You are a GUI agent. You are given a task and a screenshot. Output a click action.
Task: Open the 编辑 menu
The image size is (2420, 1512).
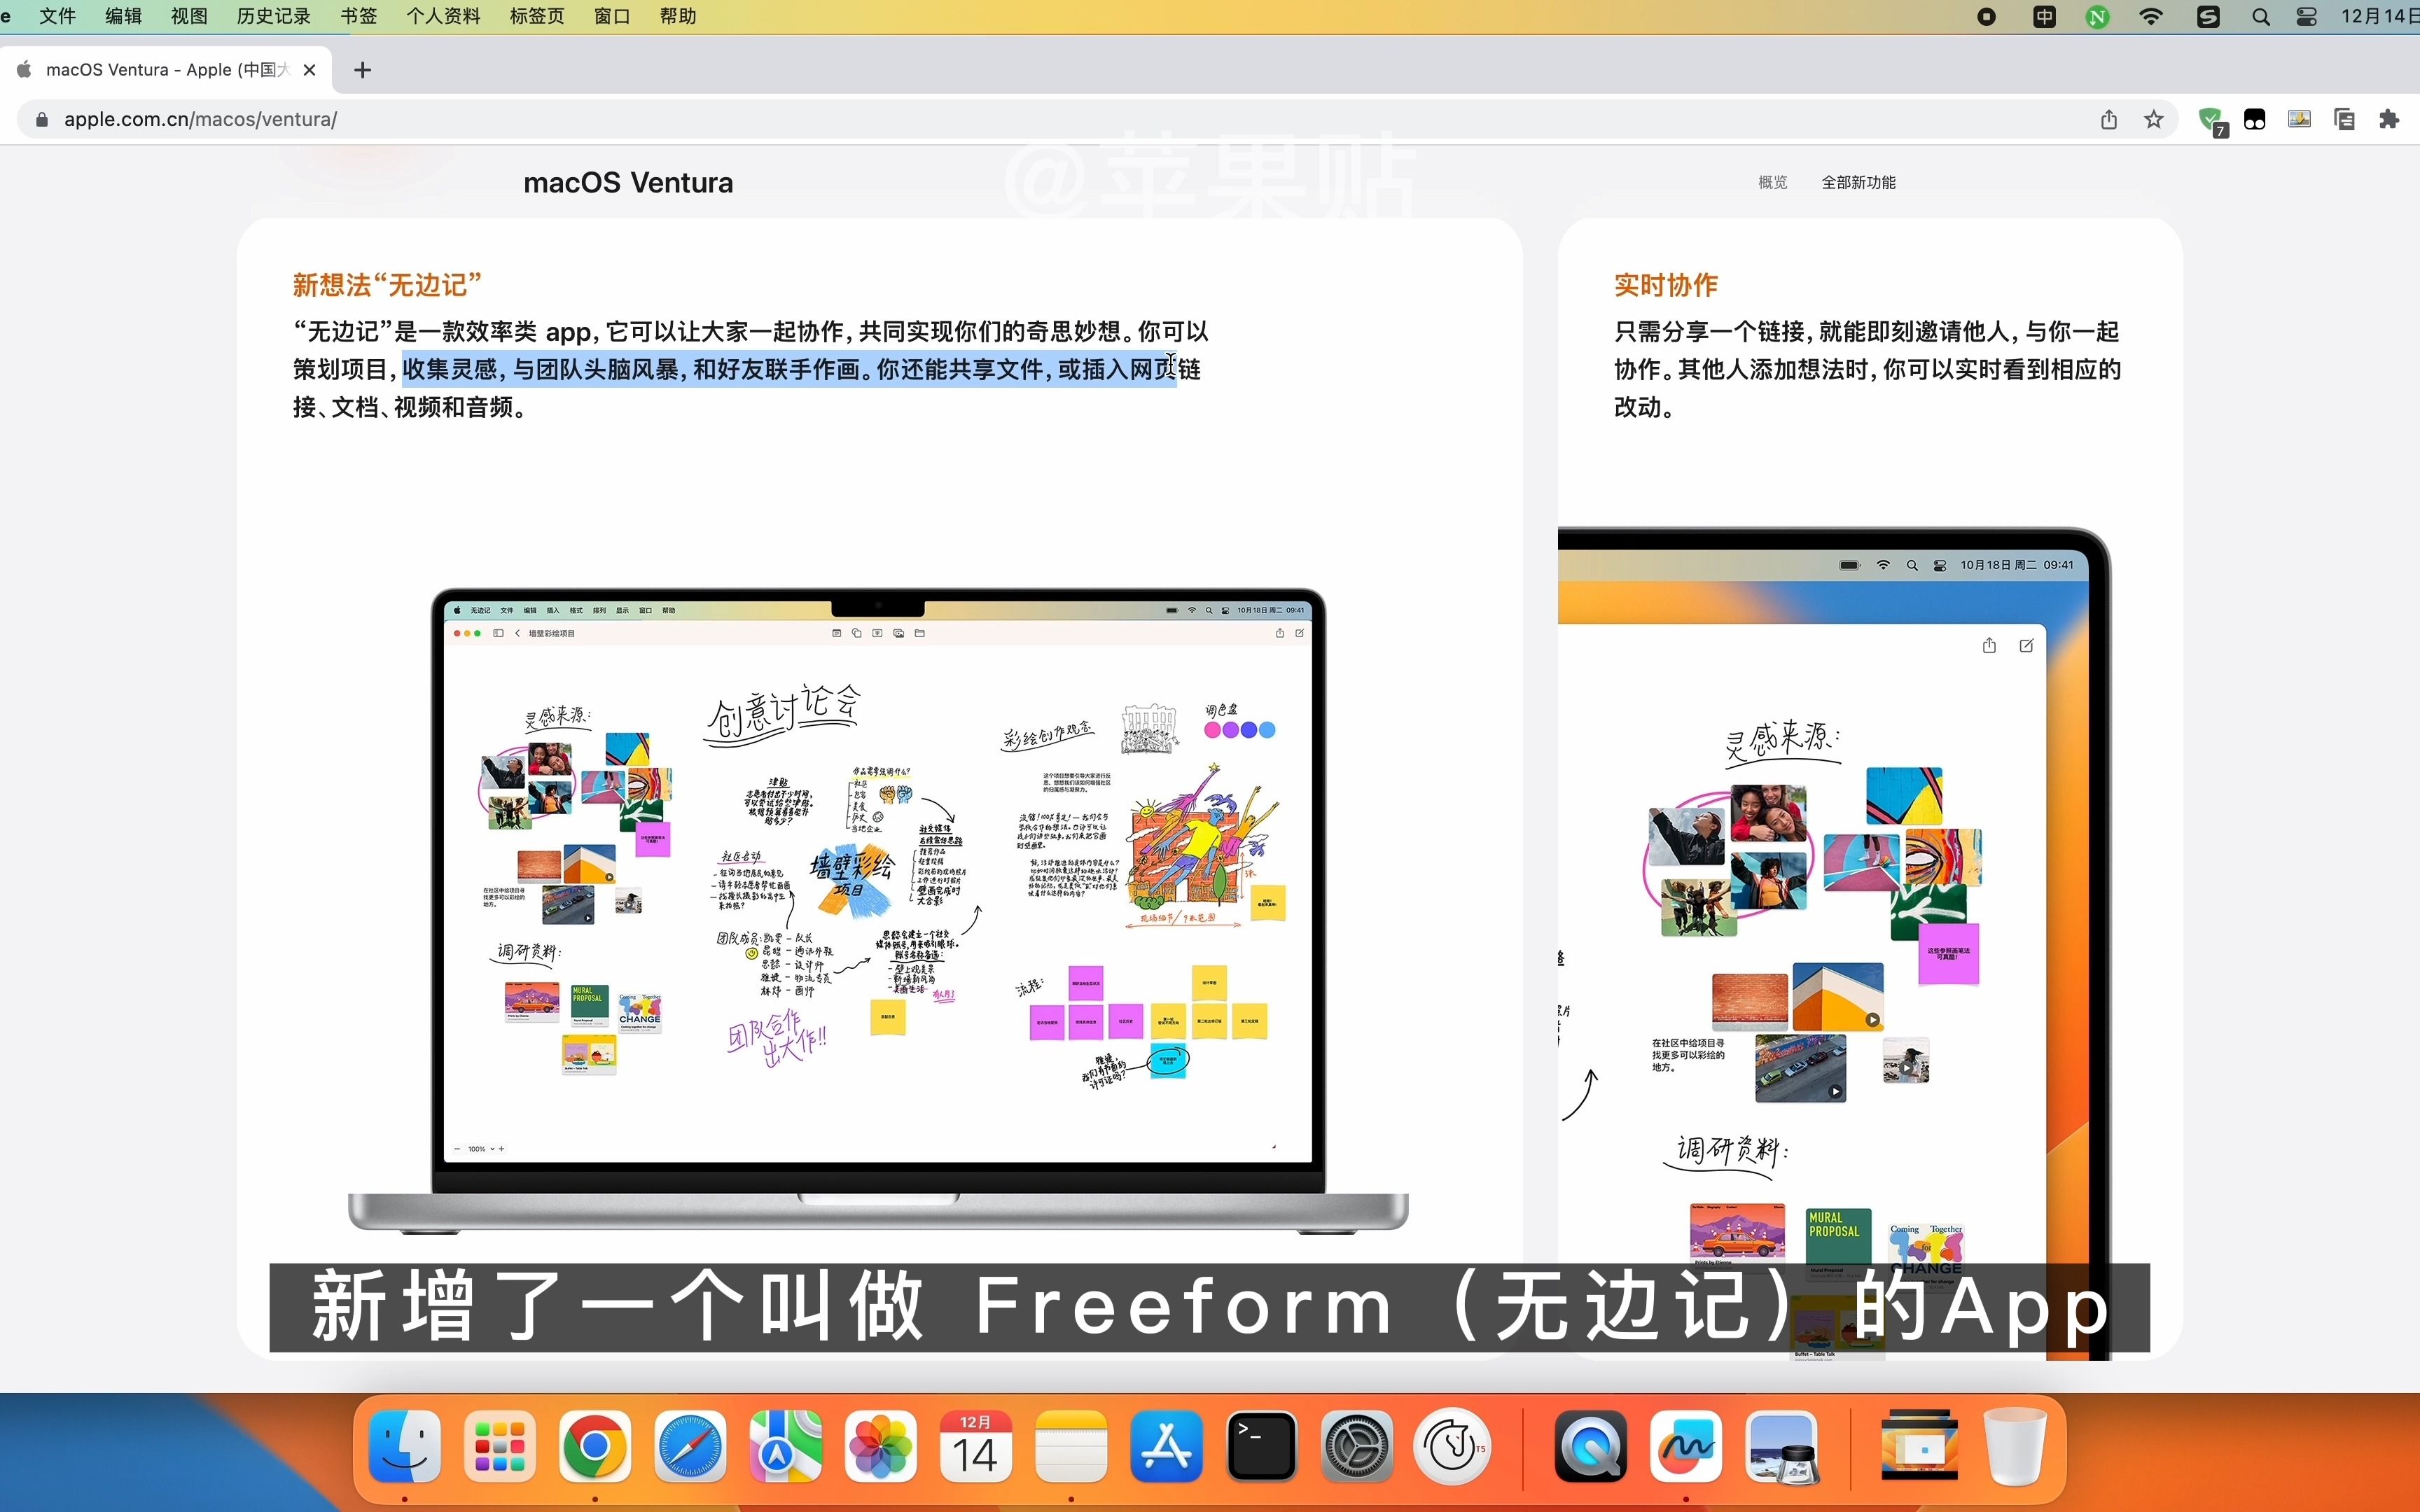tap(123, 16)
